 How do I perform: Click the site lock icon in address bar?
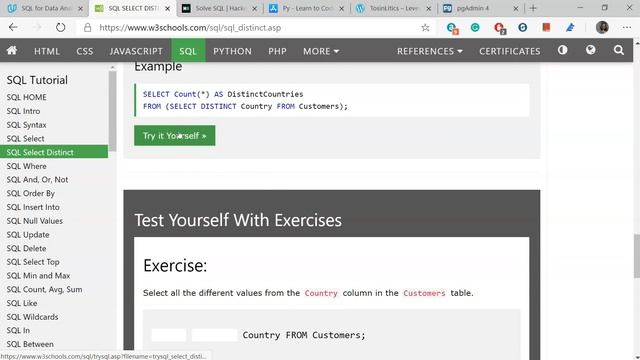point(87,27)
